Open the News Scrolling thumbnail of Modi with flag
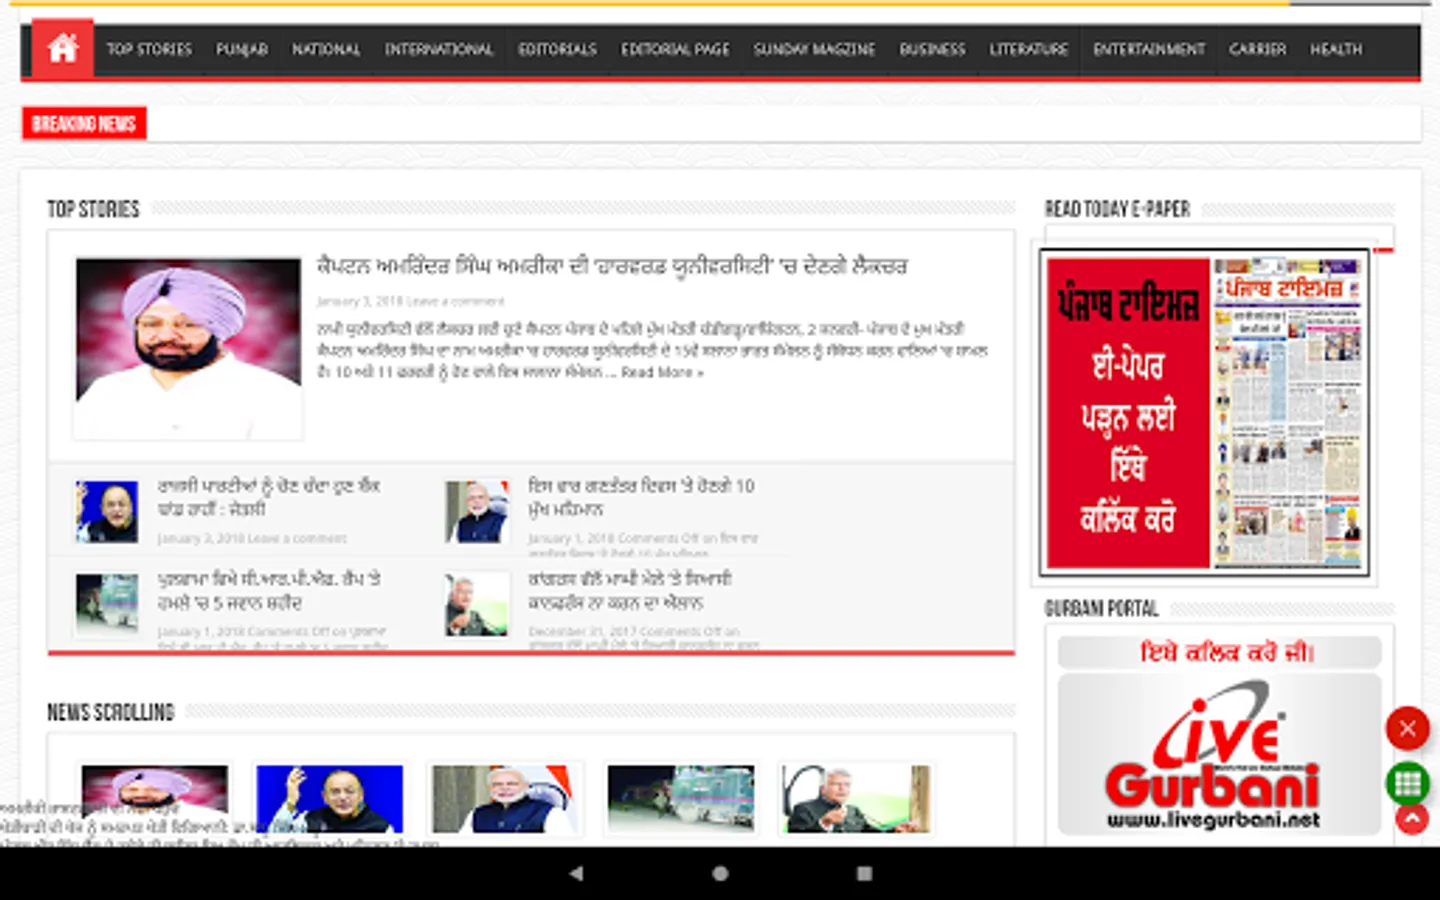This screenshot has height=900, width=1440. tap(505, 798)
